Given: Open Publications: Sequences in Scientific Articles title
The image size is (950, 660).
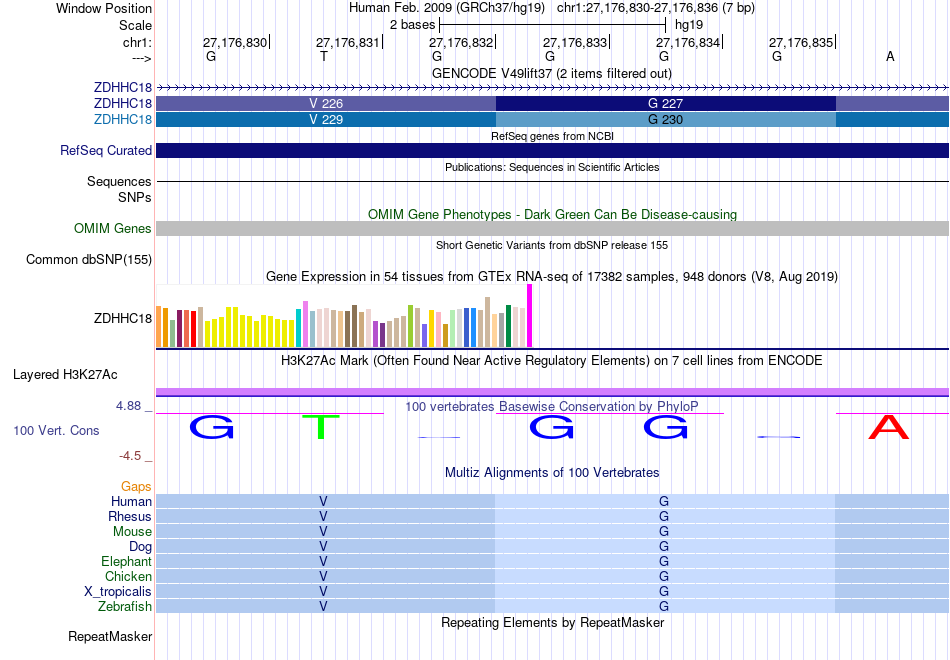Looking at the screenshot, I should pos(552,167).
